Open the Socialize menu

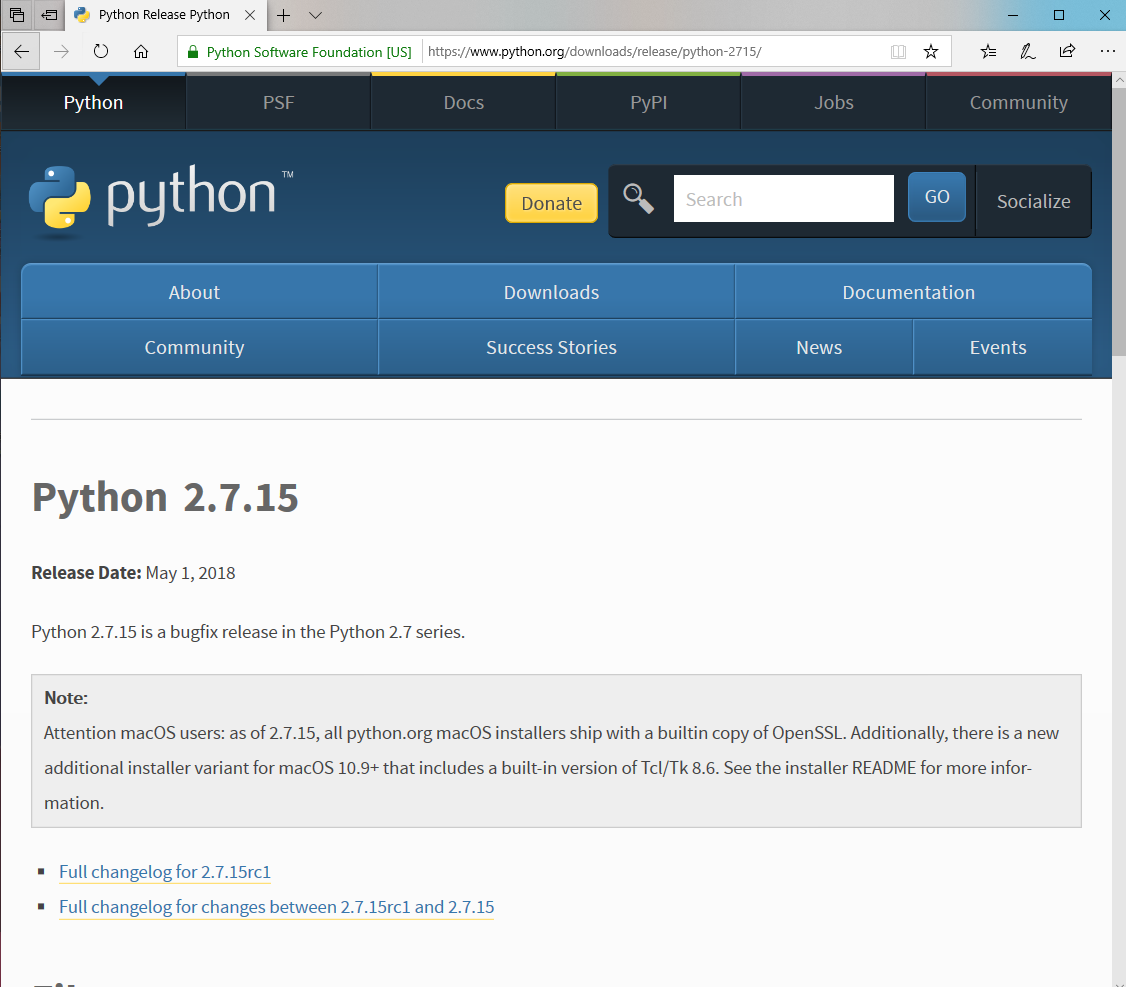pyautogui.click(x=1033, y=201)
